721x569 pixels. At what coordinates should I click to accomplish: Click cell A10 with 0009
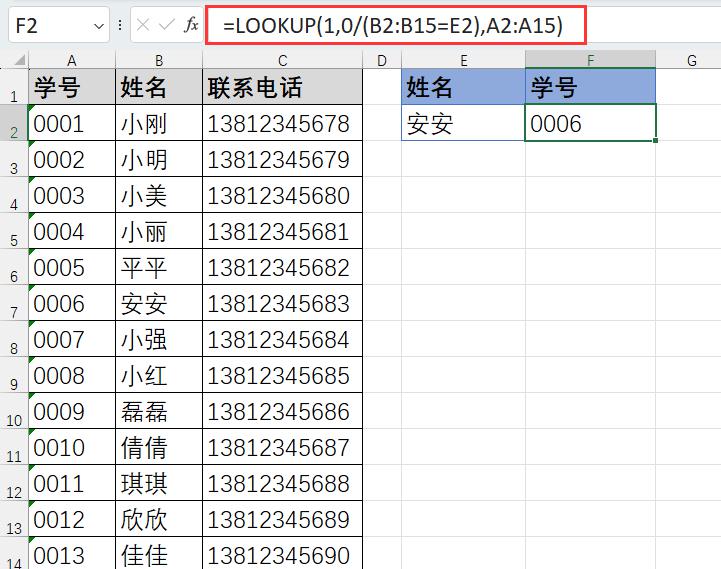pos(72,411)
